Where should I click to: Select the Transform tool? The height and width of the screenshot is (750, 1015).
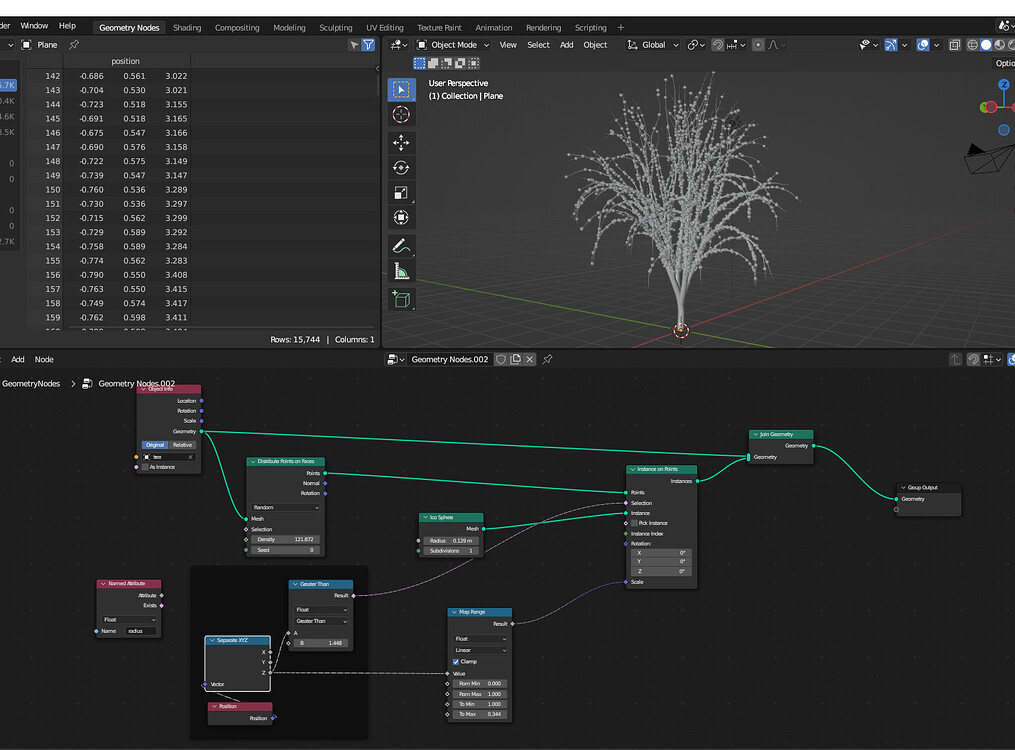click(401, 217)
